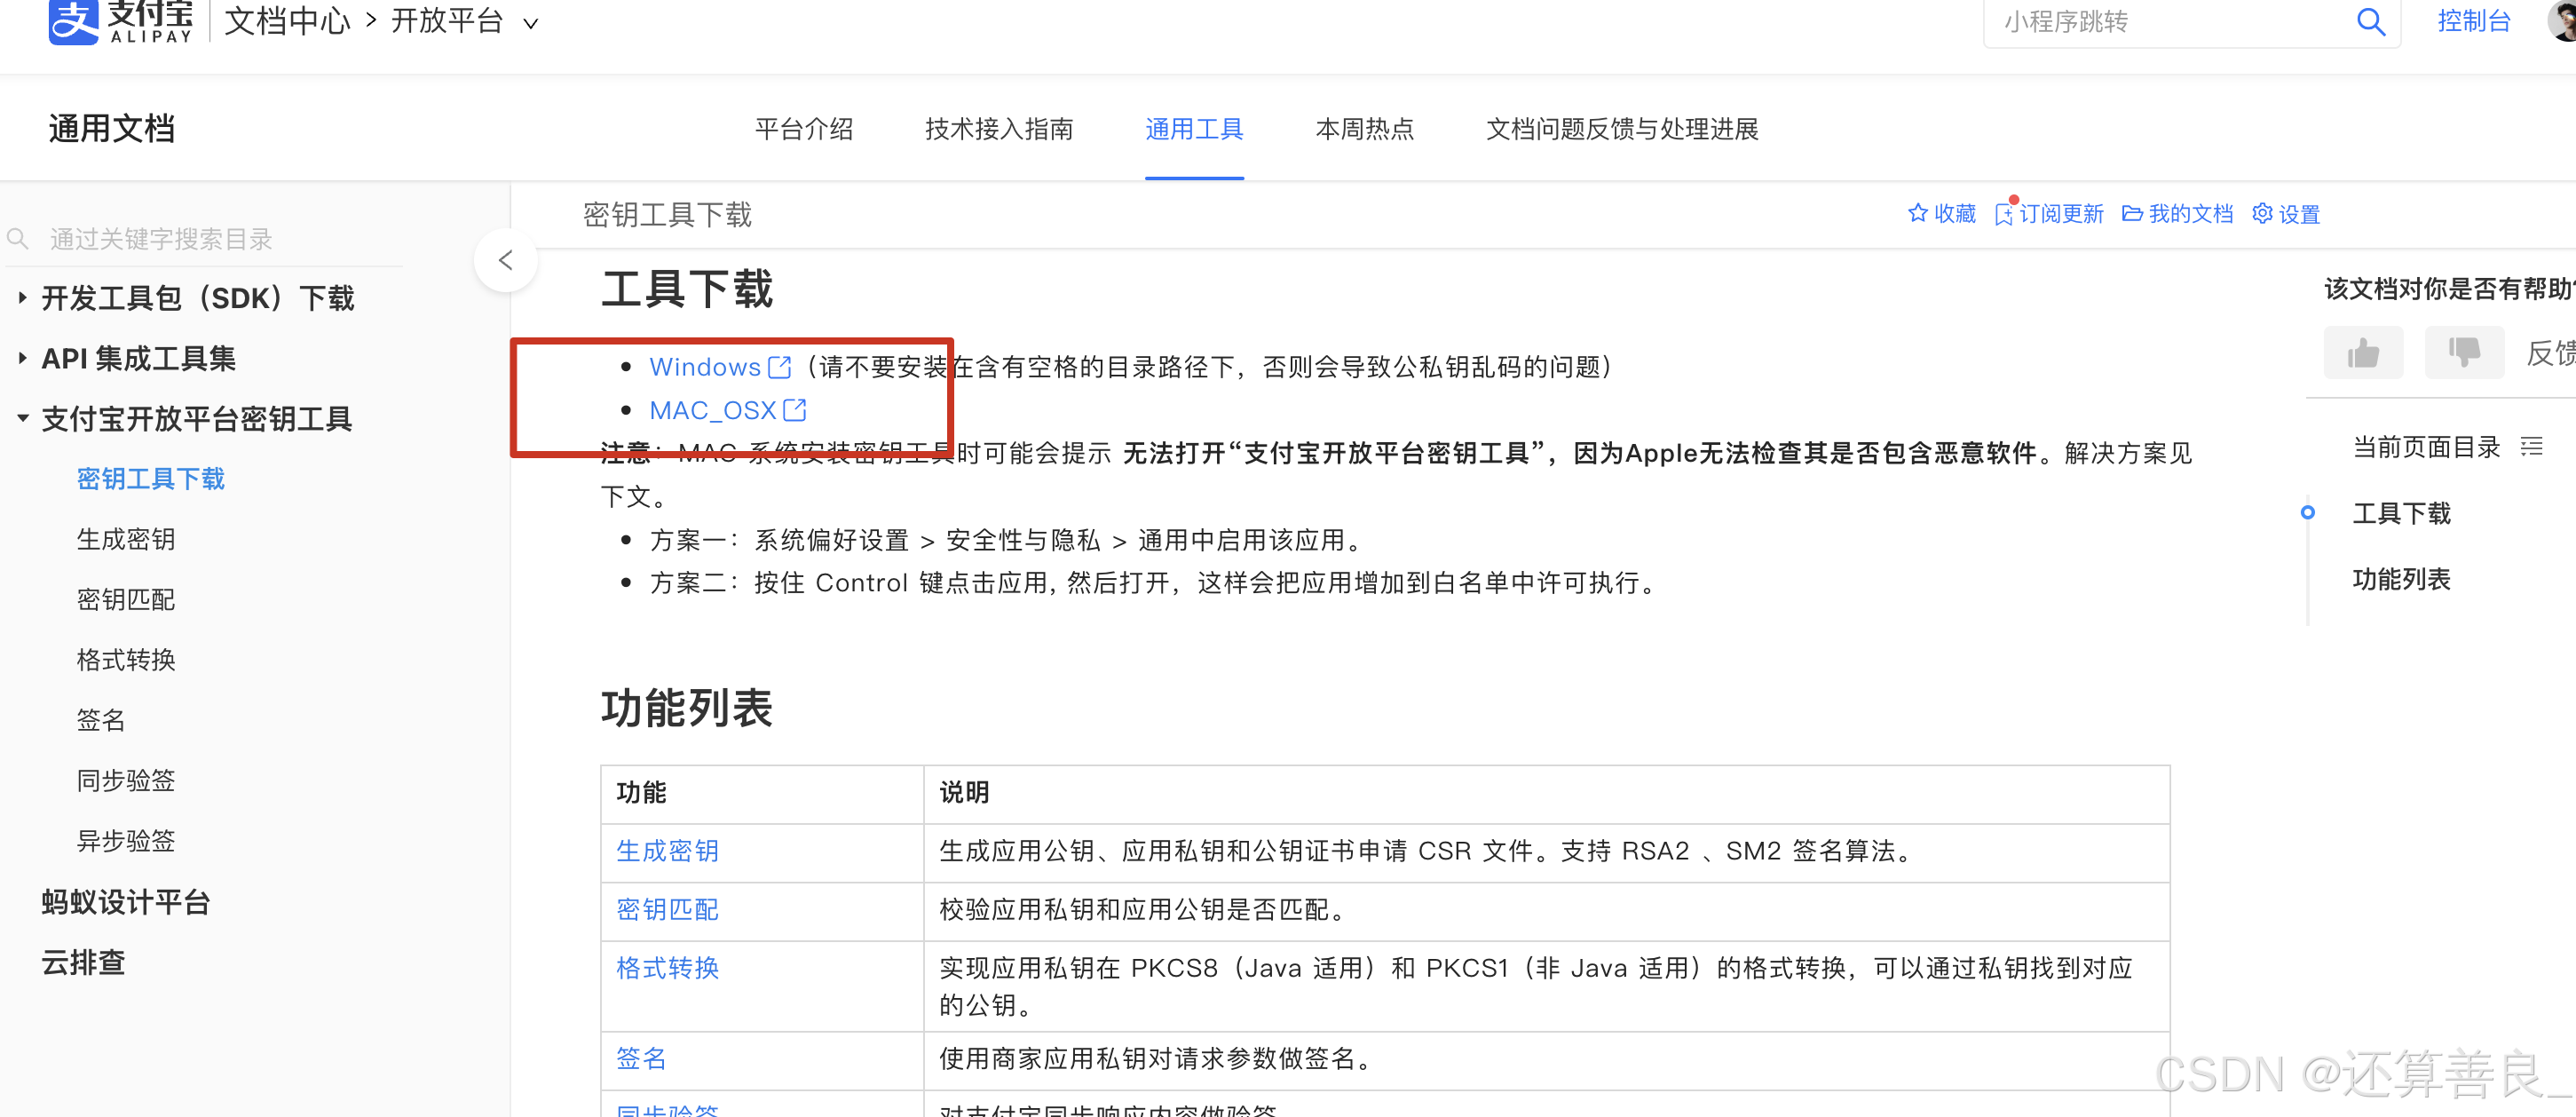Open 设置 via the gear icon
This screenshot has width=2576, height=1117.
pyautogui.click(x=2261, y=214)
